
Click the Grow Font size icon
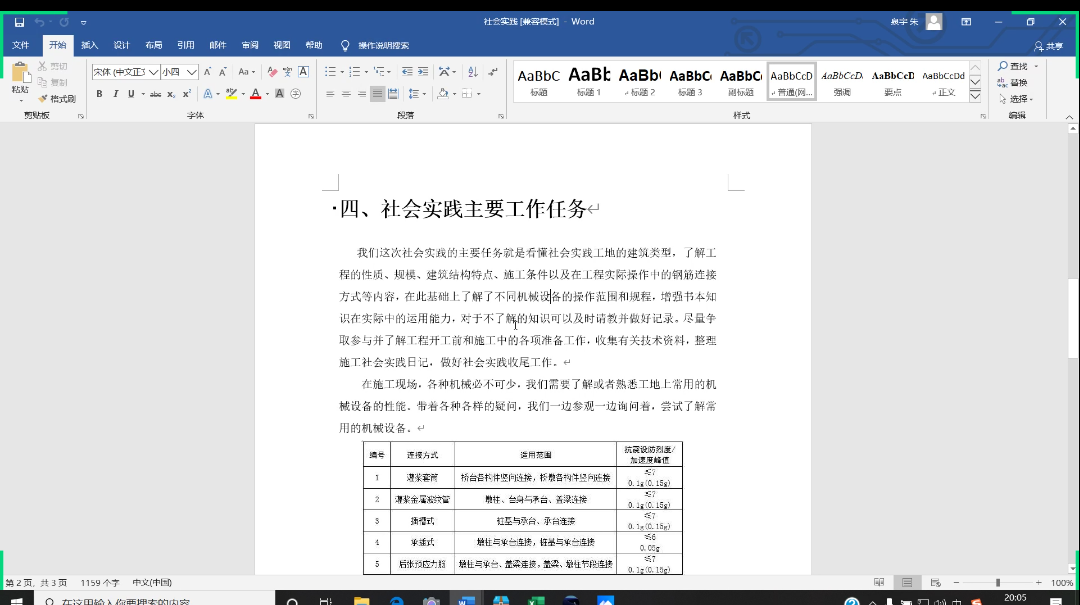coord(207,72)
